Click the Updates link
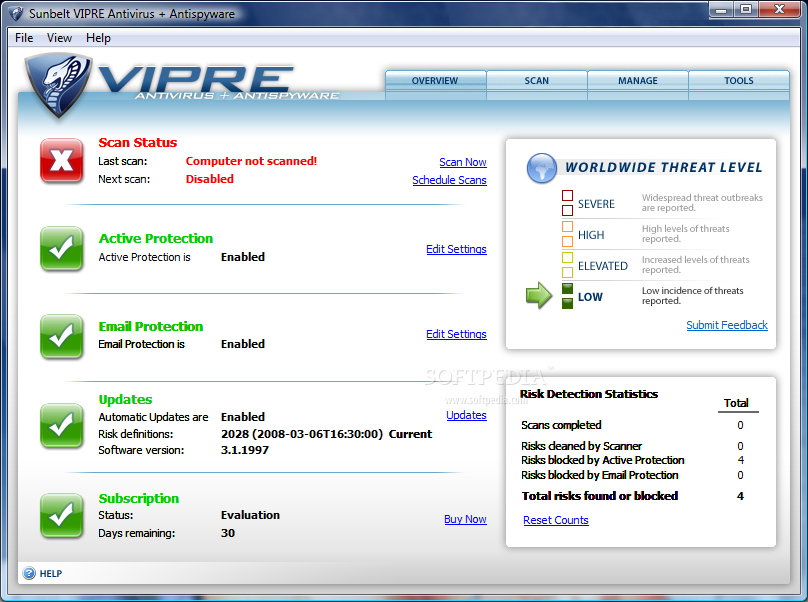The width and height of the screenshot is (808, 602). 466,415
